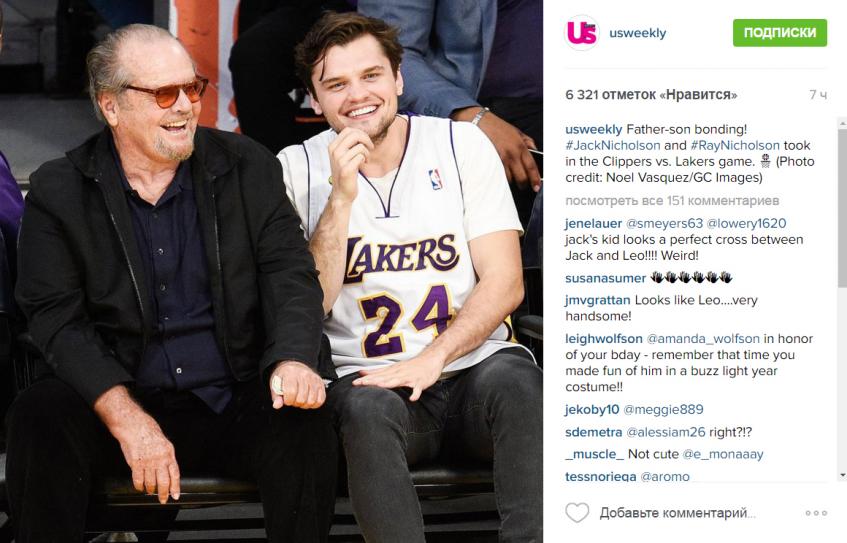Open the three-dots more options menu
The height and width of the screenshot is (543, 847).
pyautogui.click(x=816, y=513)
